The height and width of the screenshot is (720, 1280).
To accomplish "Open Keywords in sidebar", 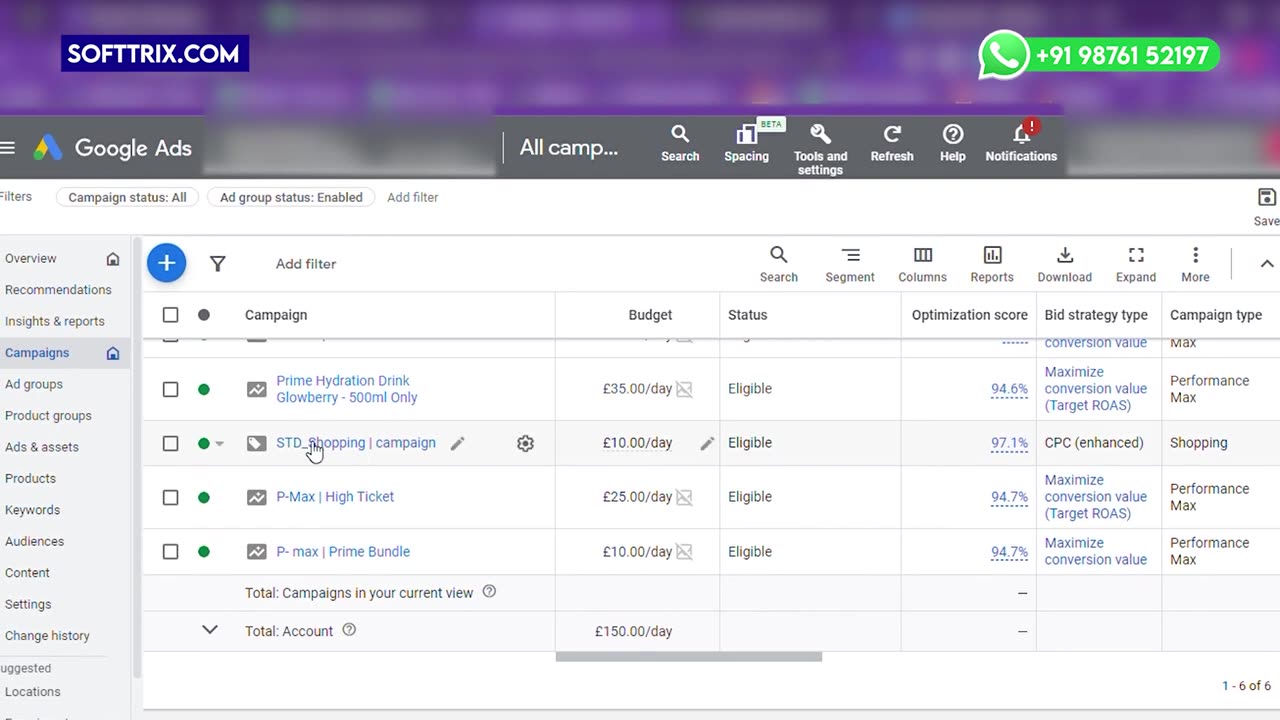I will [x=33, y=510].
